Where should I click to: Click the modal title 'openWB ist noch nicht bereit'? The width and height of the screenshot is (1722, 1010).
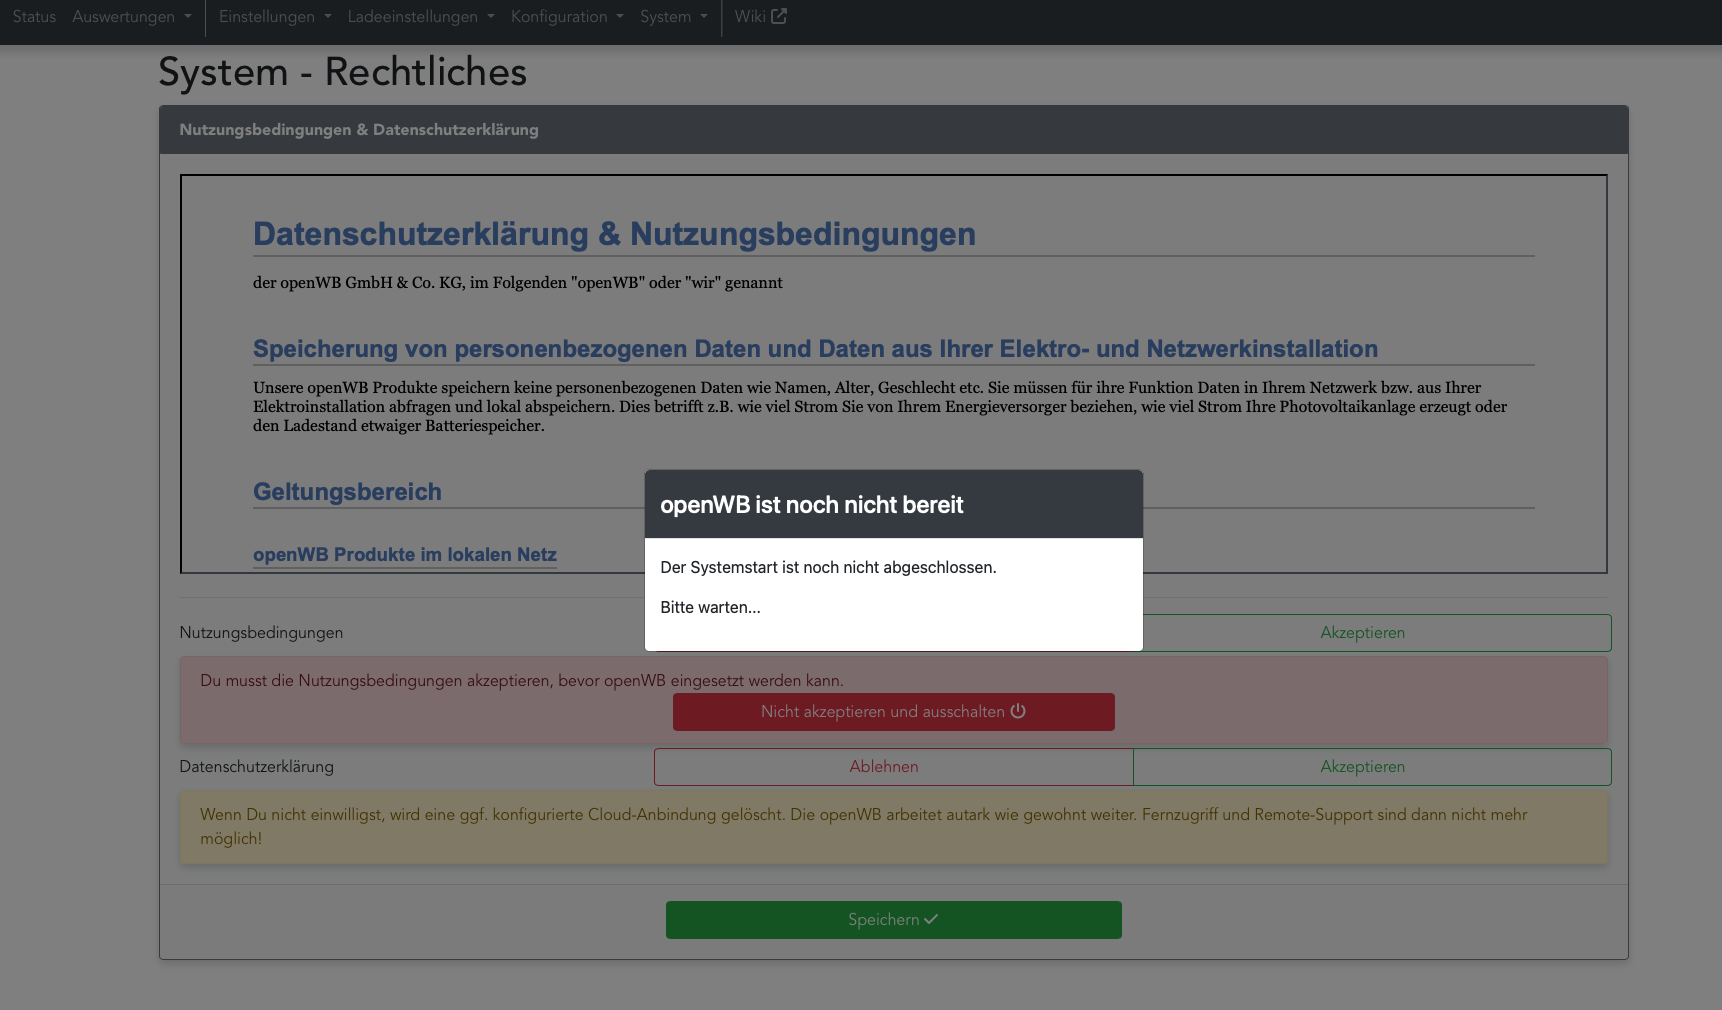click(812, 505)
